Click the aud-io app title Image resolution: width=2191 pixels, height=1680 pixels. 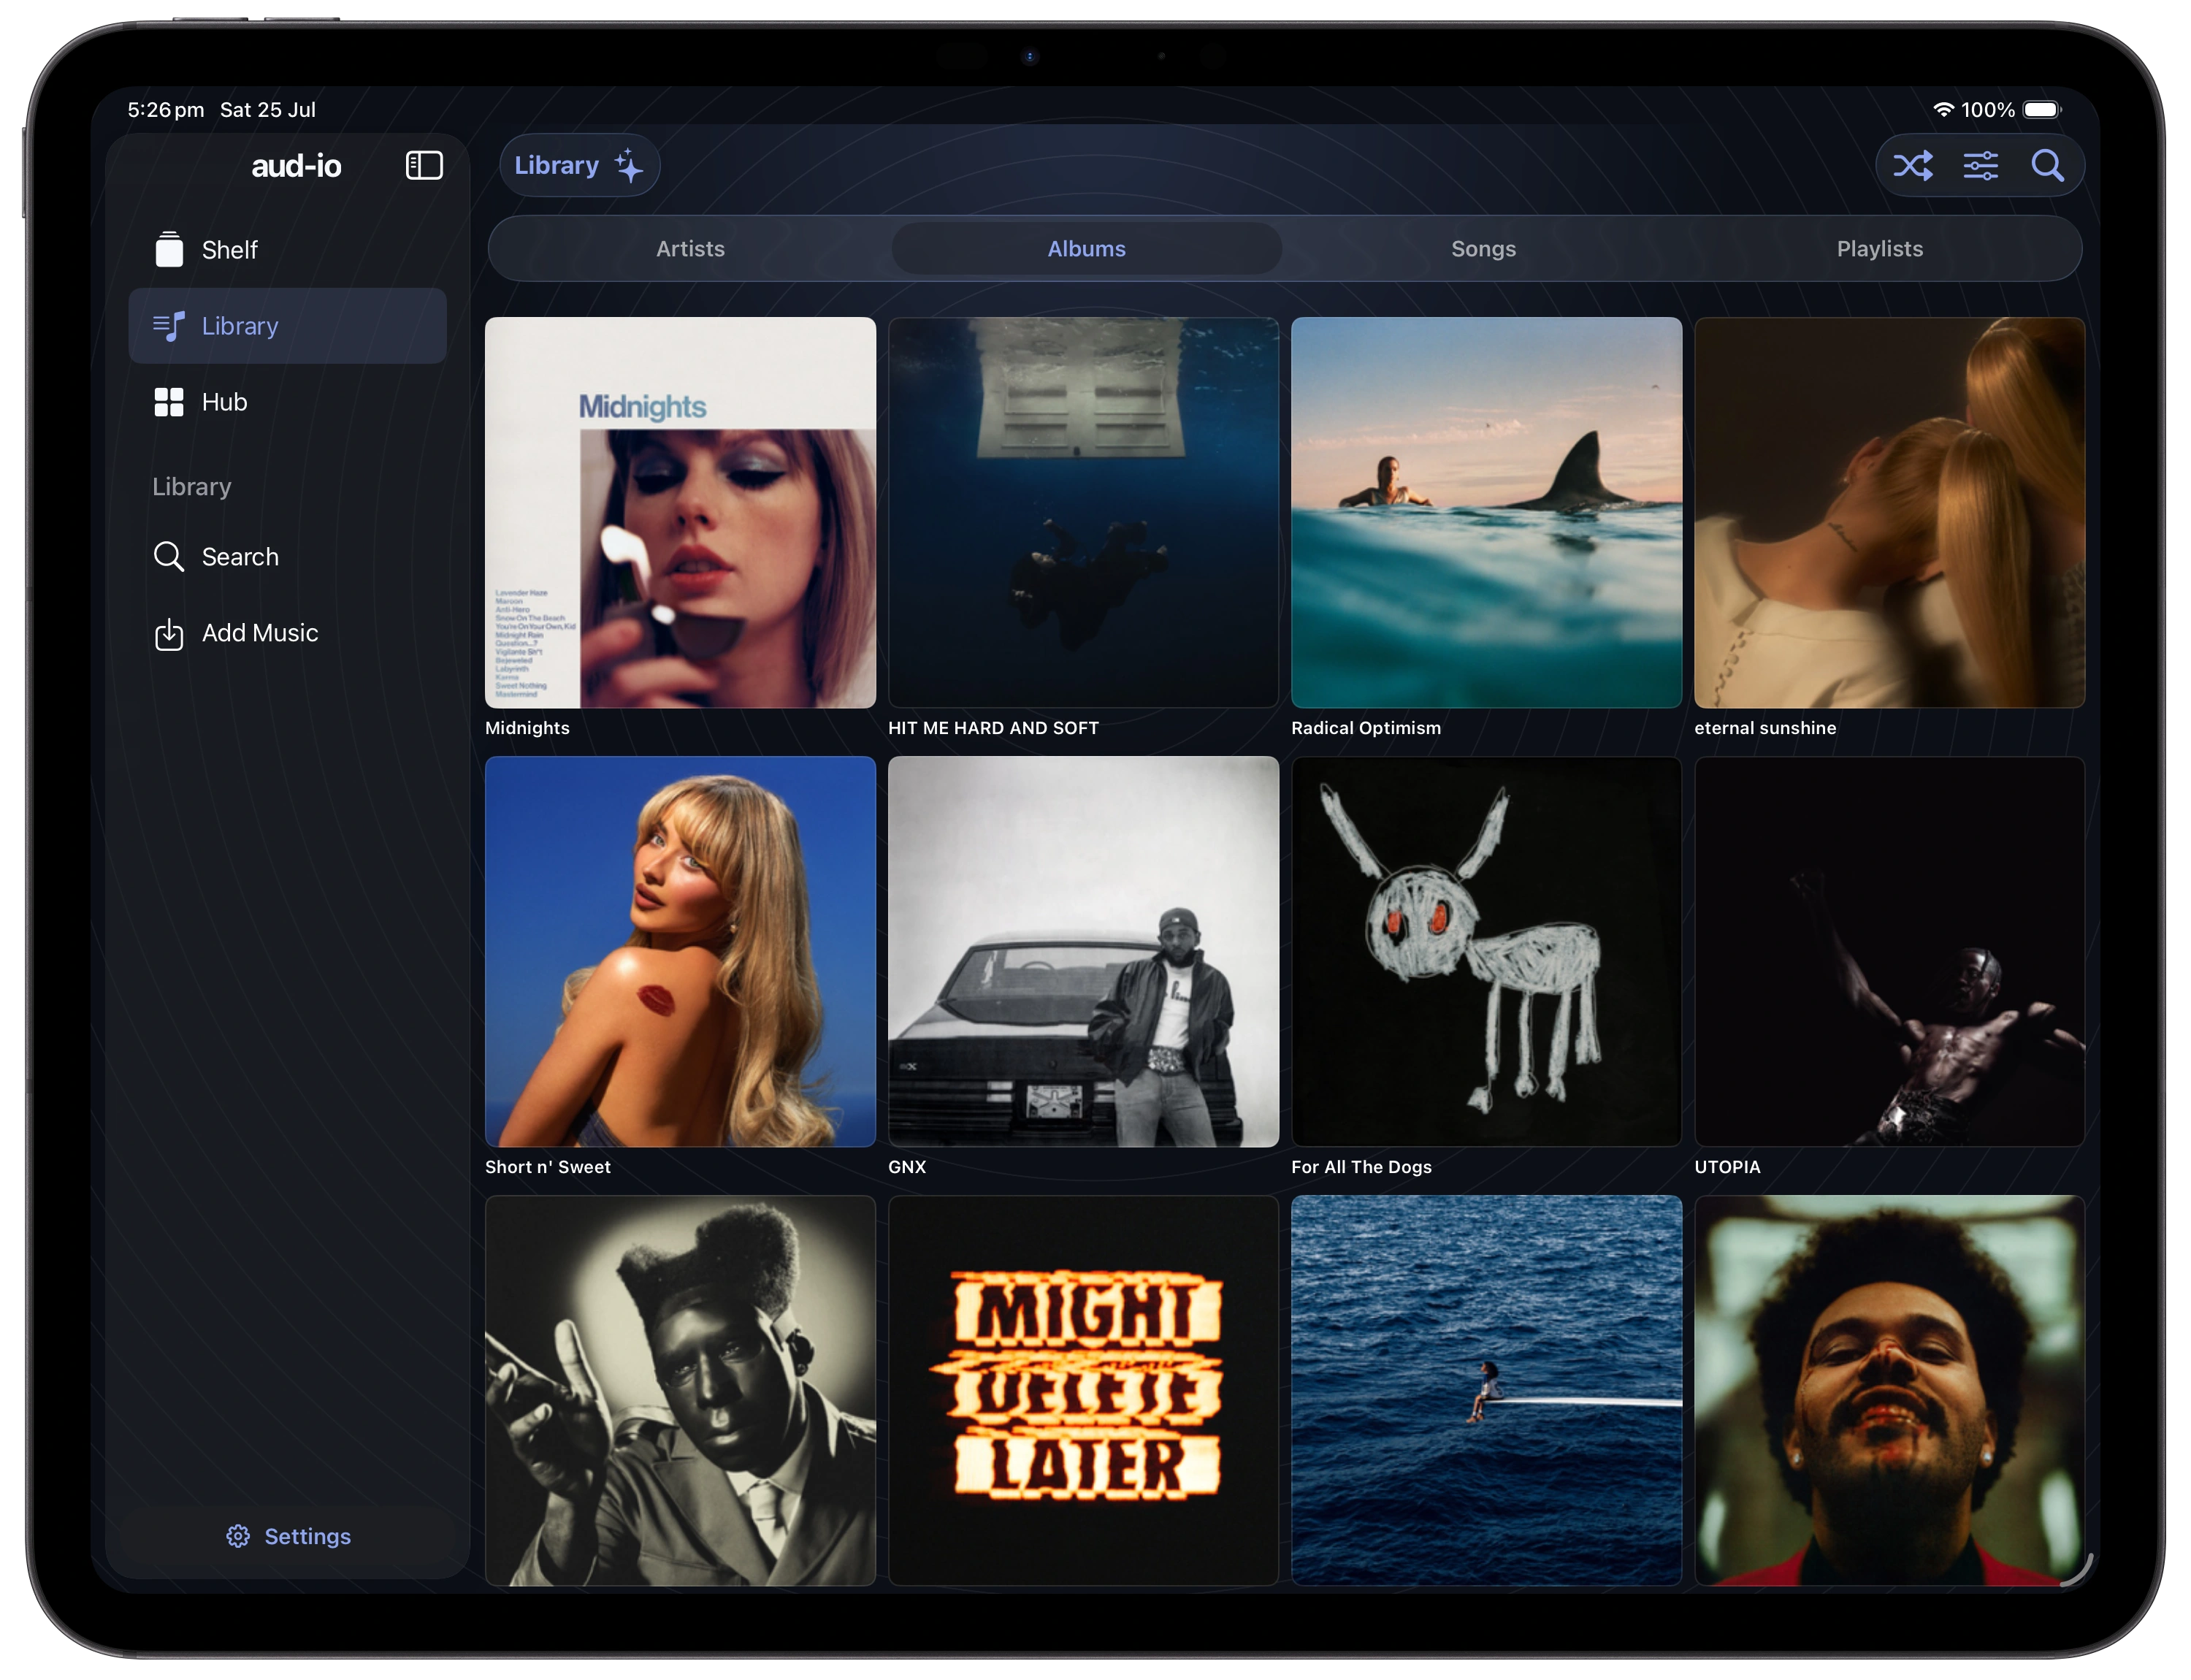296,166
